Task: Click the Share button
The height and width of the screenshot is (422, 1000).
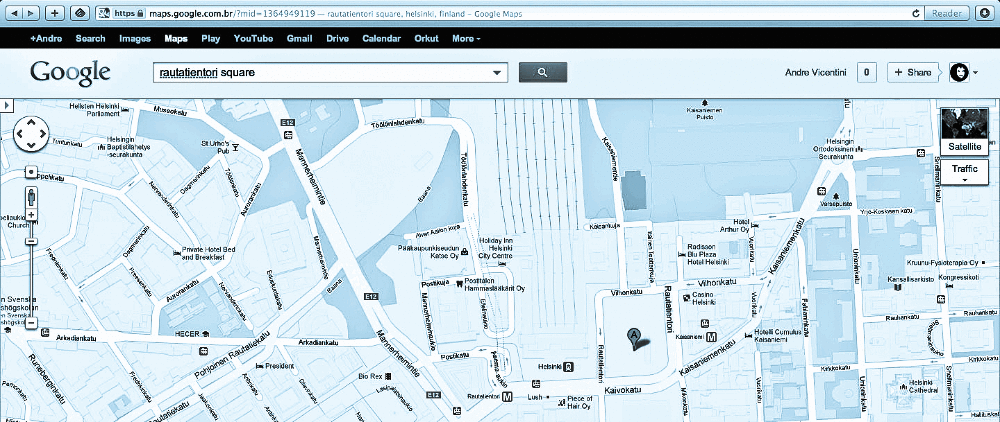Action: coord(912,72)
